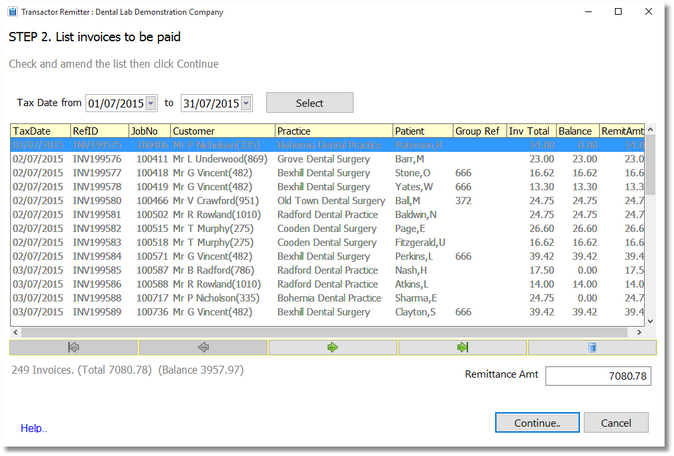Select invoice INV199589
The width and height of the screenshot is (674, 456).
pos(328,312)
